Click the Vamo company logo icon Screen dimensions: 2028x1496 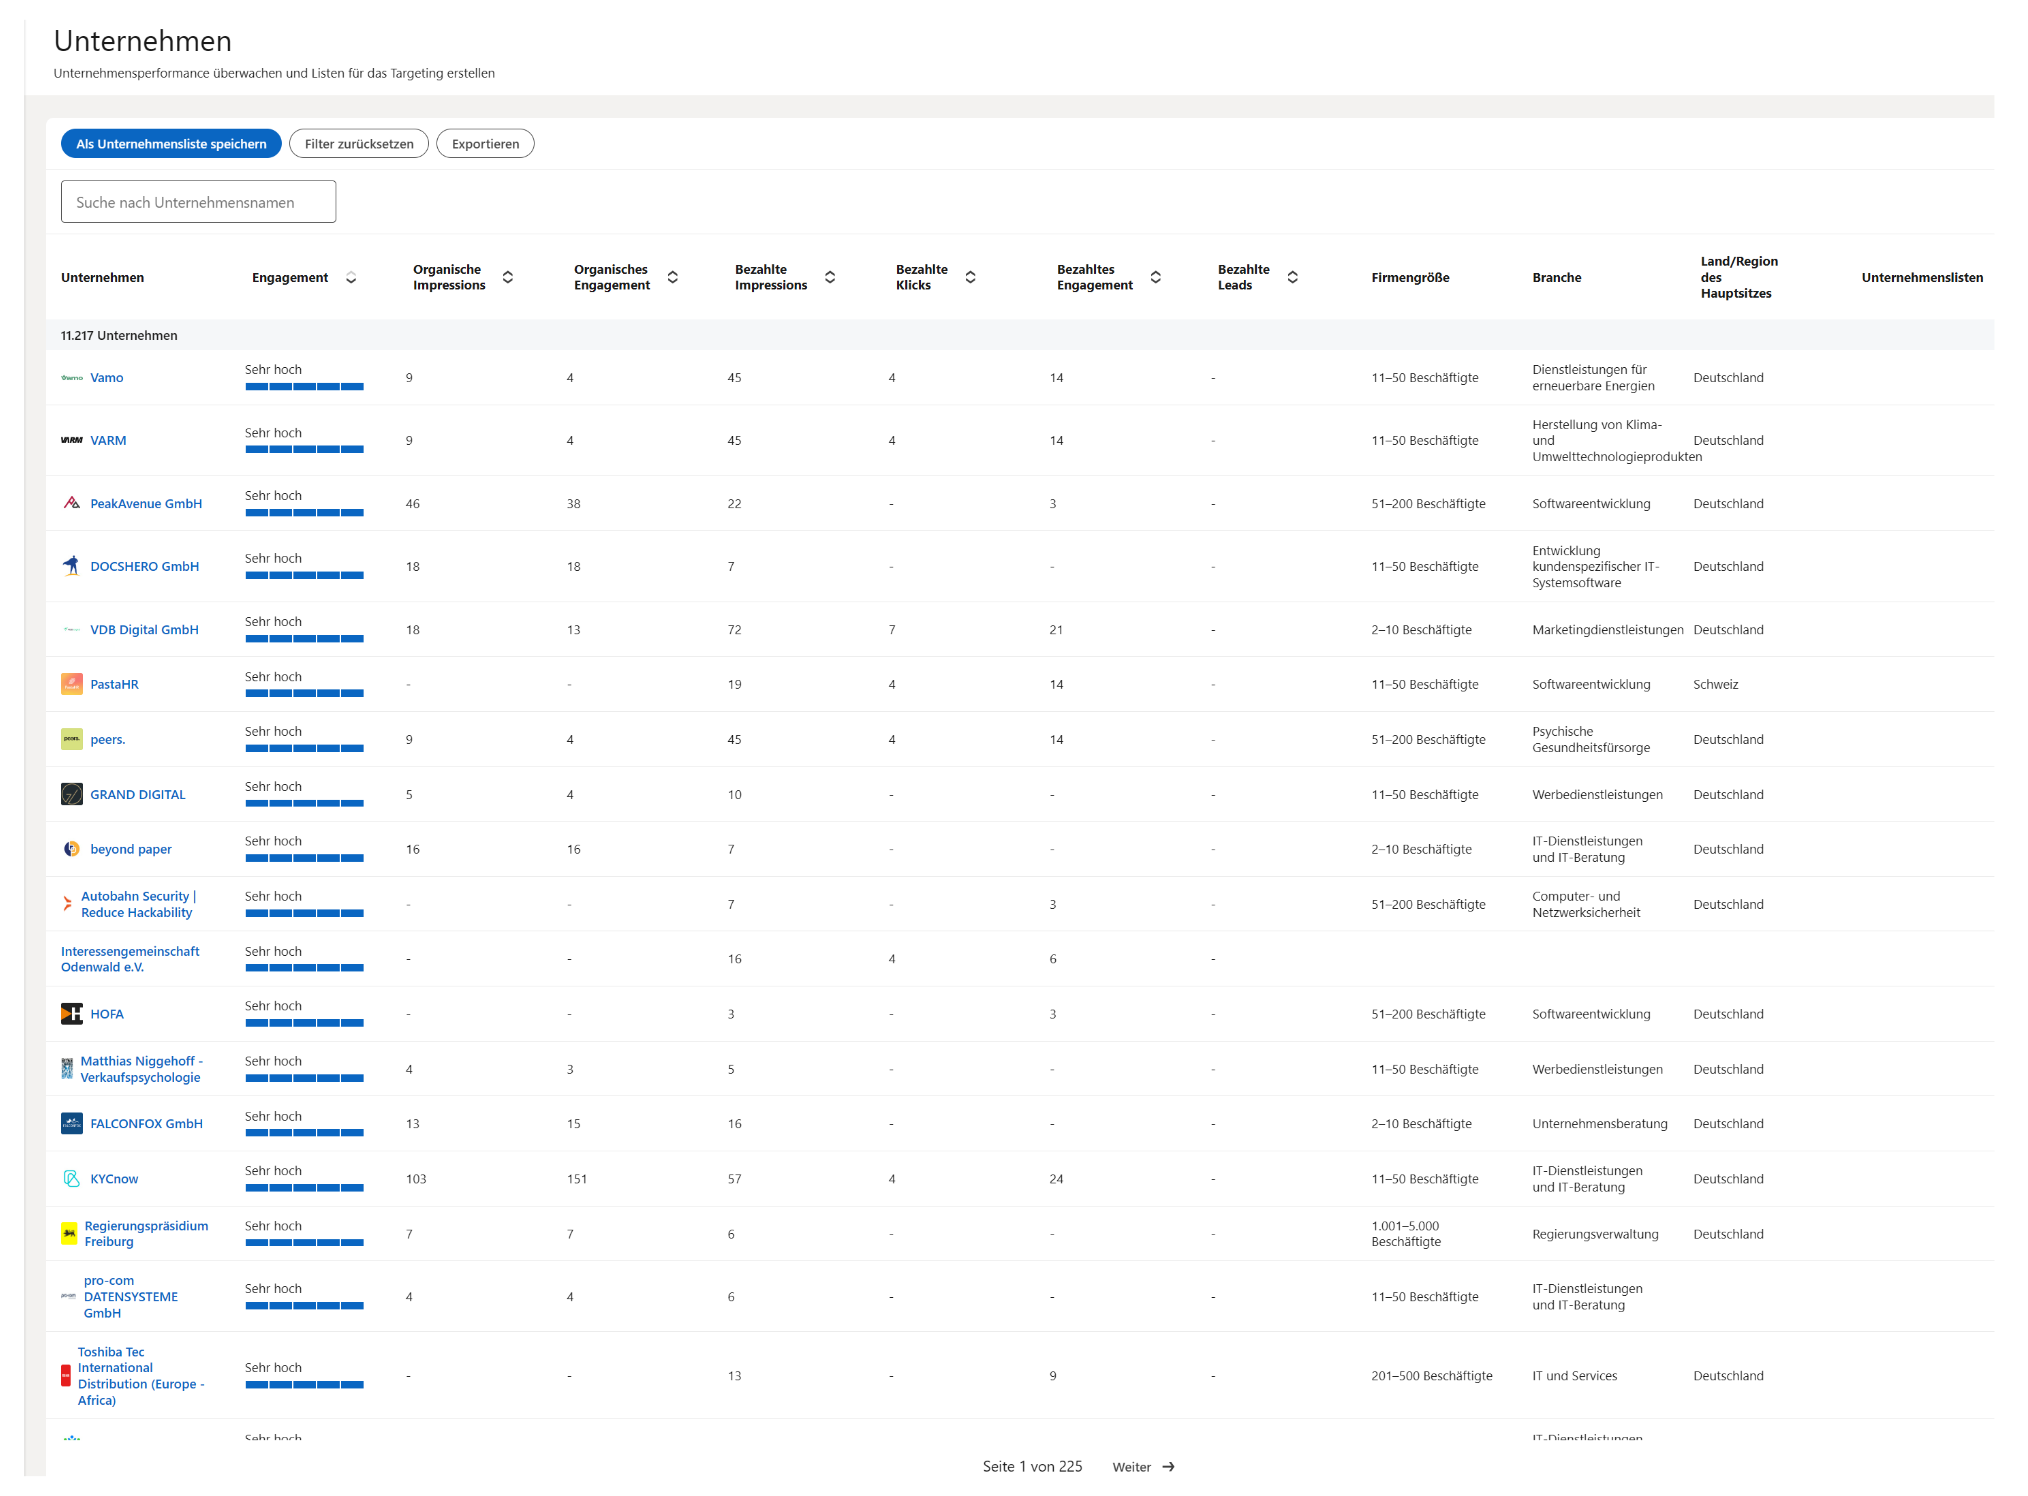[72, 378]
